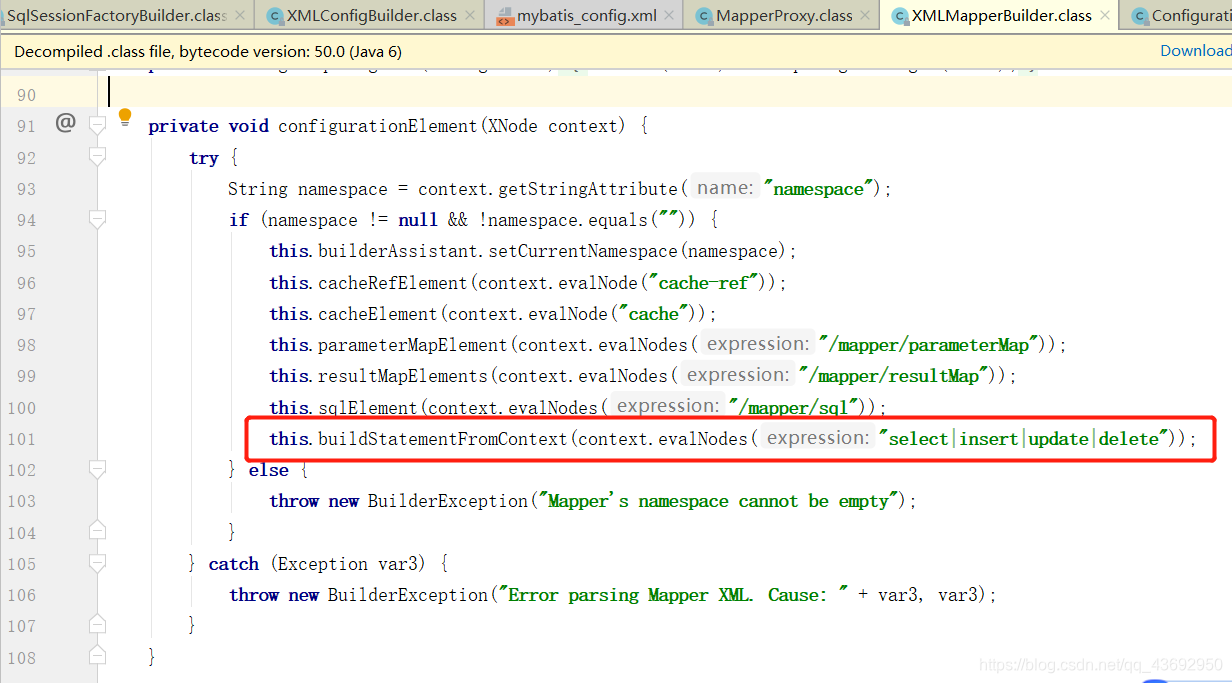Viewport: 1232px width, 683px height.
Task: Click the 'else' keyword on line 102
Action: point(269,470)
